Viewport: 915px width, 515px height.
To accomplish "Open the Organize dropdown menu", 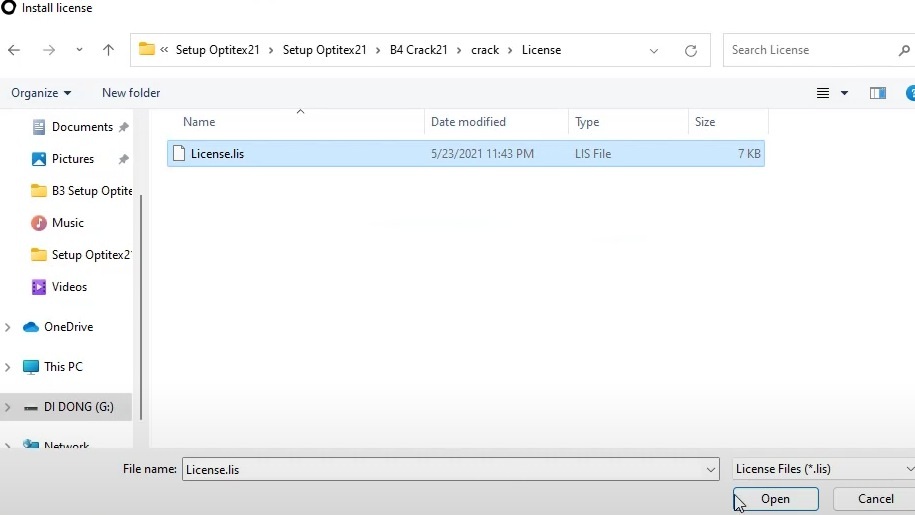I will point(41,93).
